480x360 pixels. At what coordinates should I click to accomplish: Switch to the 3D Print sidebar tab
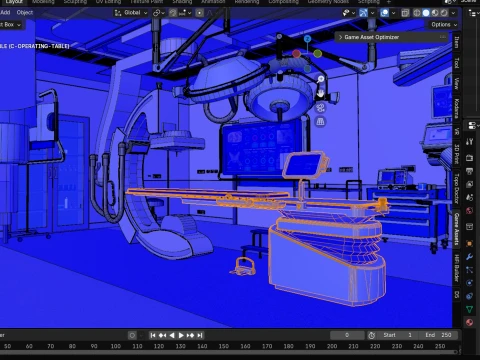pos(457,153)
